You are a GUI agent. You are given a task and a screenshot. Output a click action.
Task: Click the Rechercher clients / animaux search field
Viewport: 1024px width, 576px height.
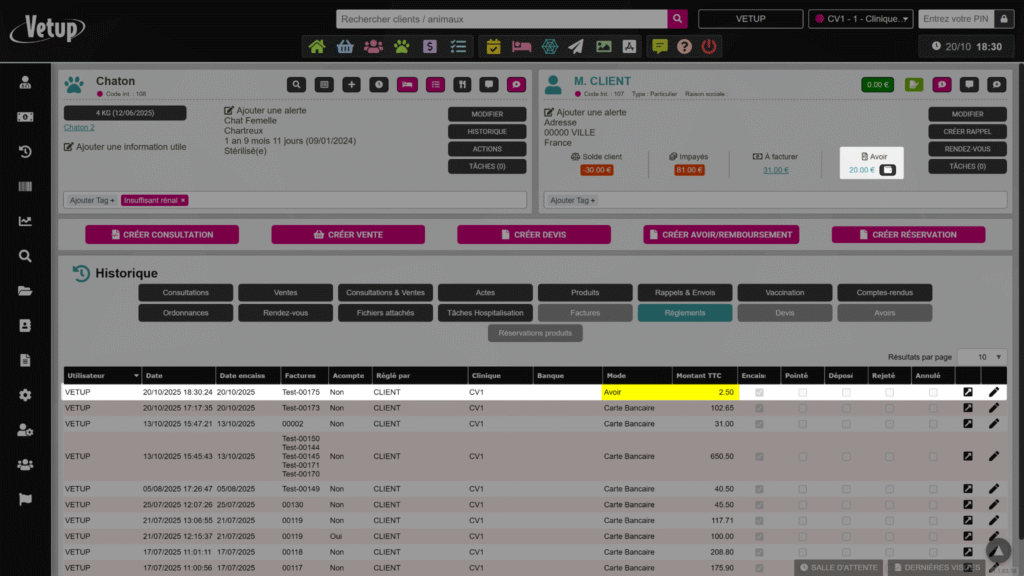click(x=502, y=19)
